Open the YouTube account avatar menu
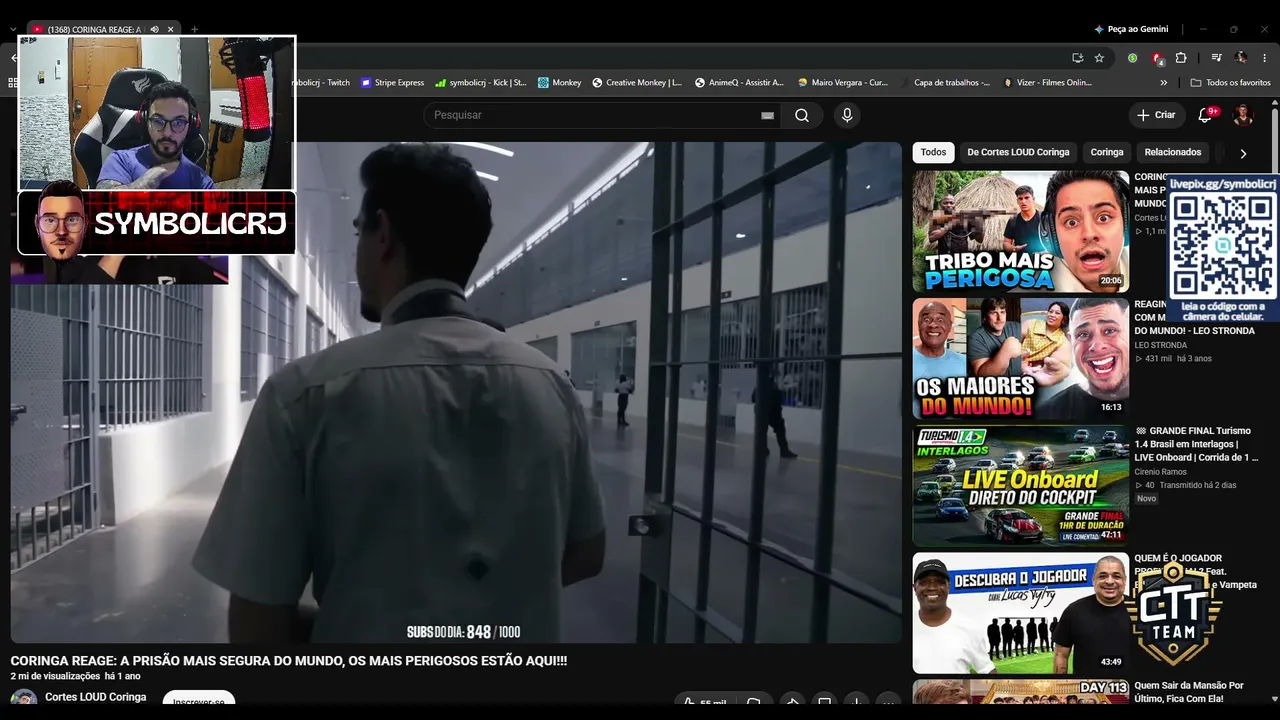The height and width of the screenshot is (720, 1280). (x=1243, y=115)
